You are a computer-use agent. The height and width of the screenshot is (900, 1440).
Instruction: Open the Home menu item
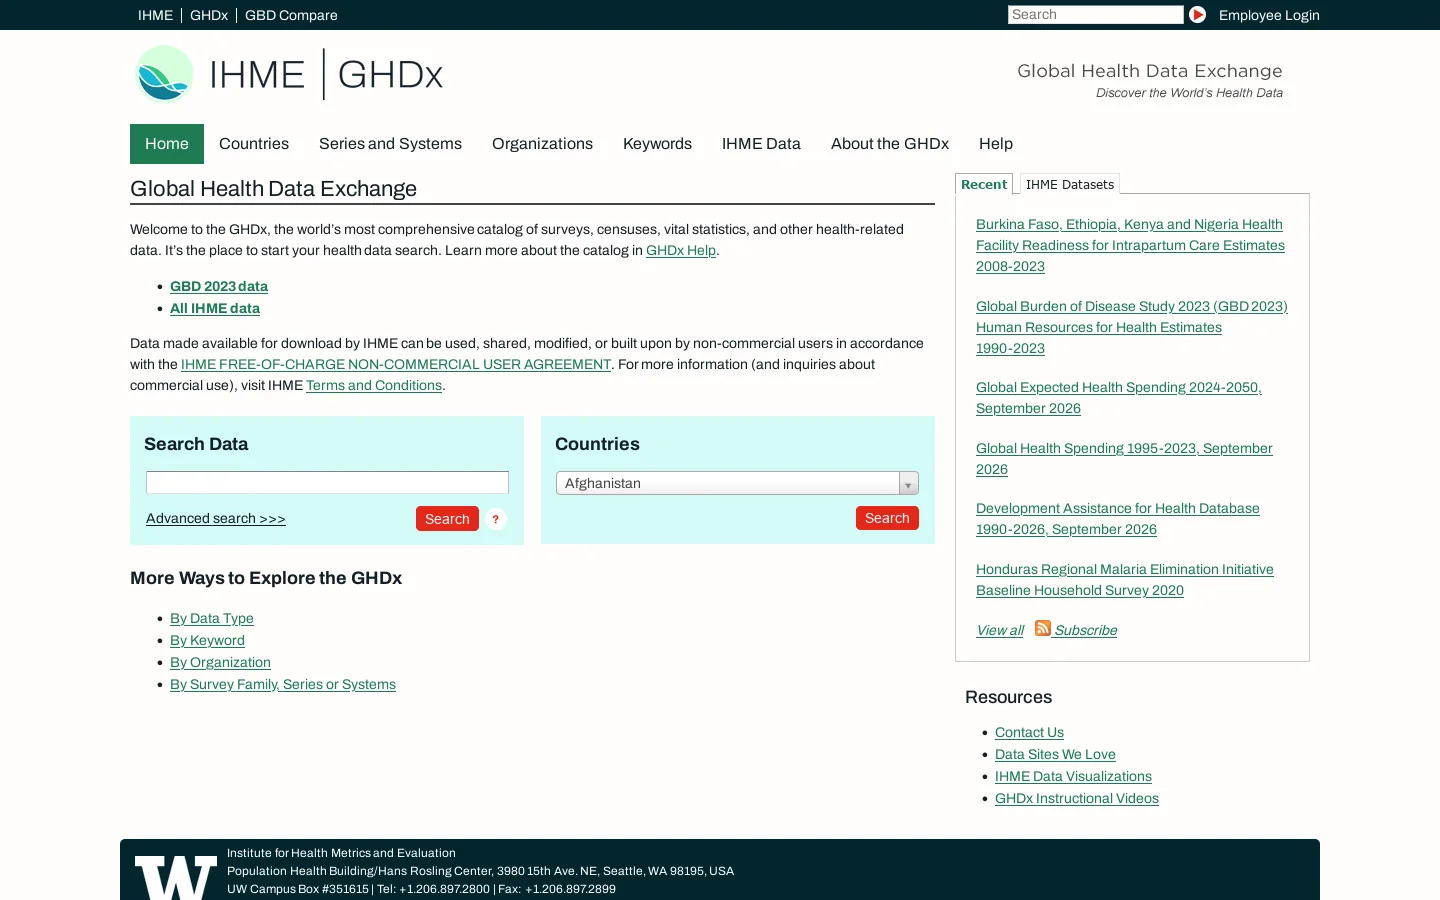coord(167,144)
